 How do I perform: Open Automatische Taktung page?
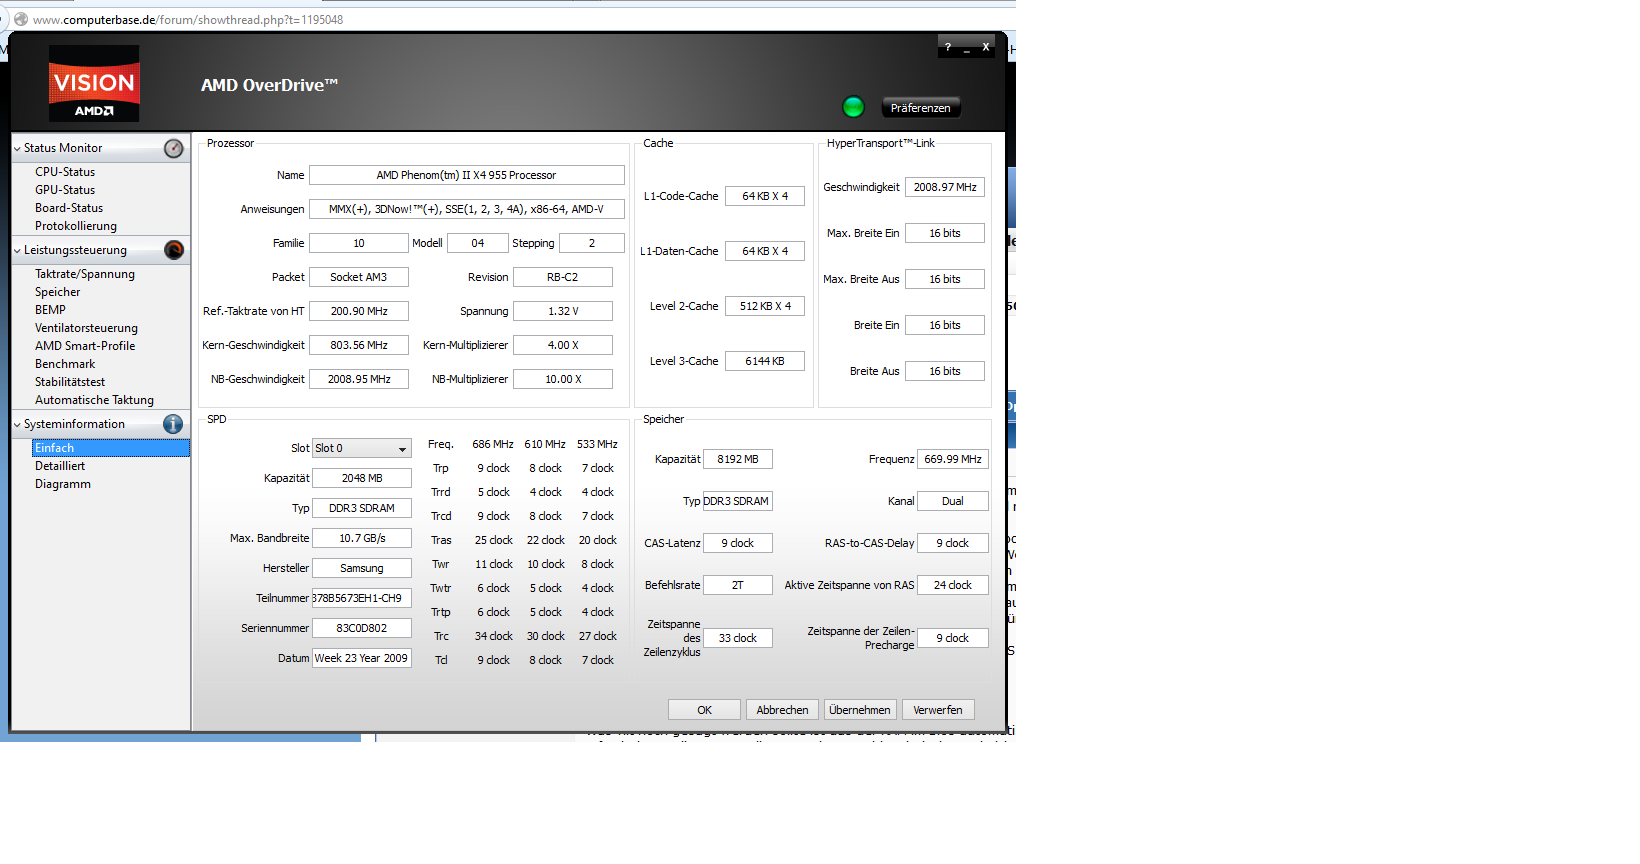coord(94,400)
